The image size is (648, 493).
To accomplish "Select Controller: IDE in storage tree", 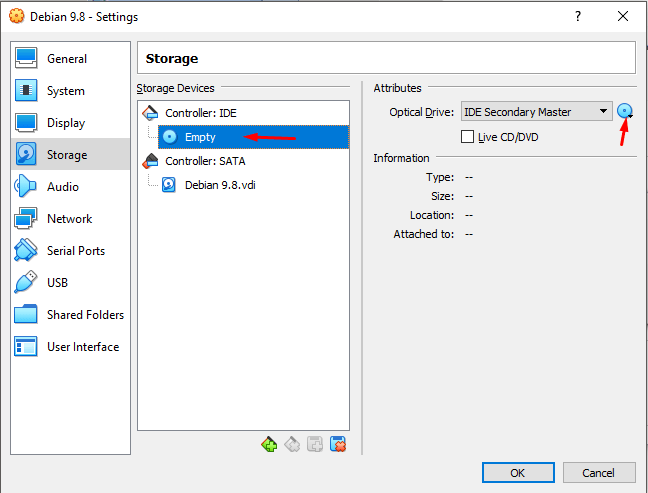I will (200, 113).
